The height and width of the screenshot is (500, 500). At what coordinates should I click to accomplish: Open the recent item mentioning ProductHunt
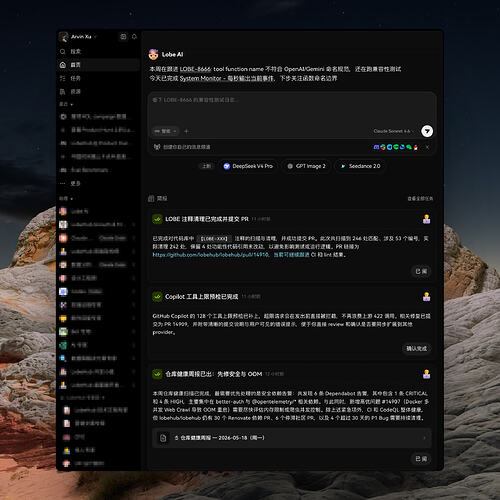(x=99, y=130)
